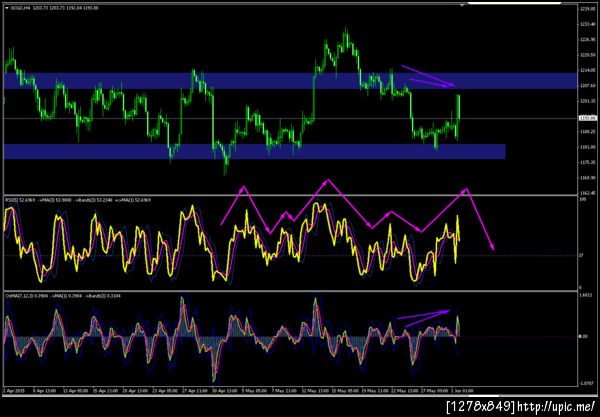The width and height of the screenshot is (600, 417).
Task: Click the 1207.60 price axis label
Action: [x=587, y=86]
